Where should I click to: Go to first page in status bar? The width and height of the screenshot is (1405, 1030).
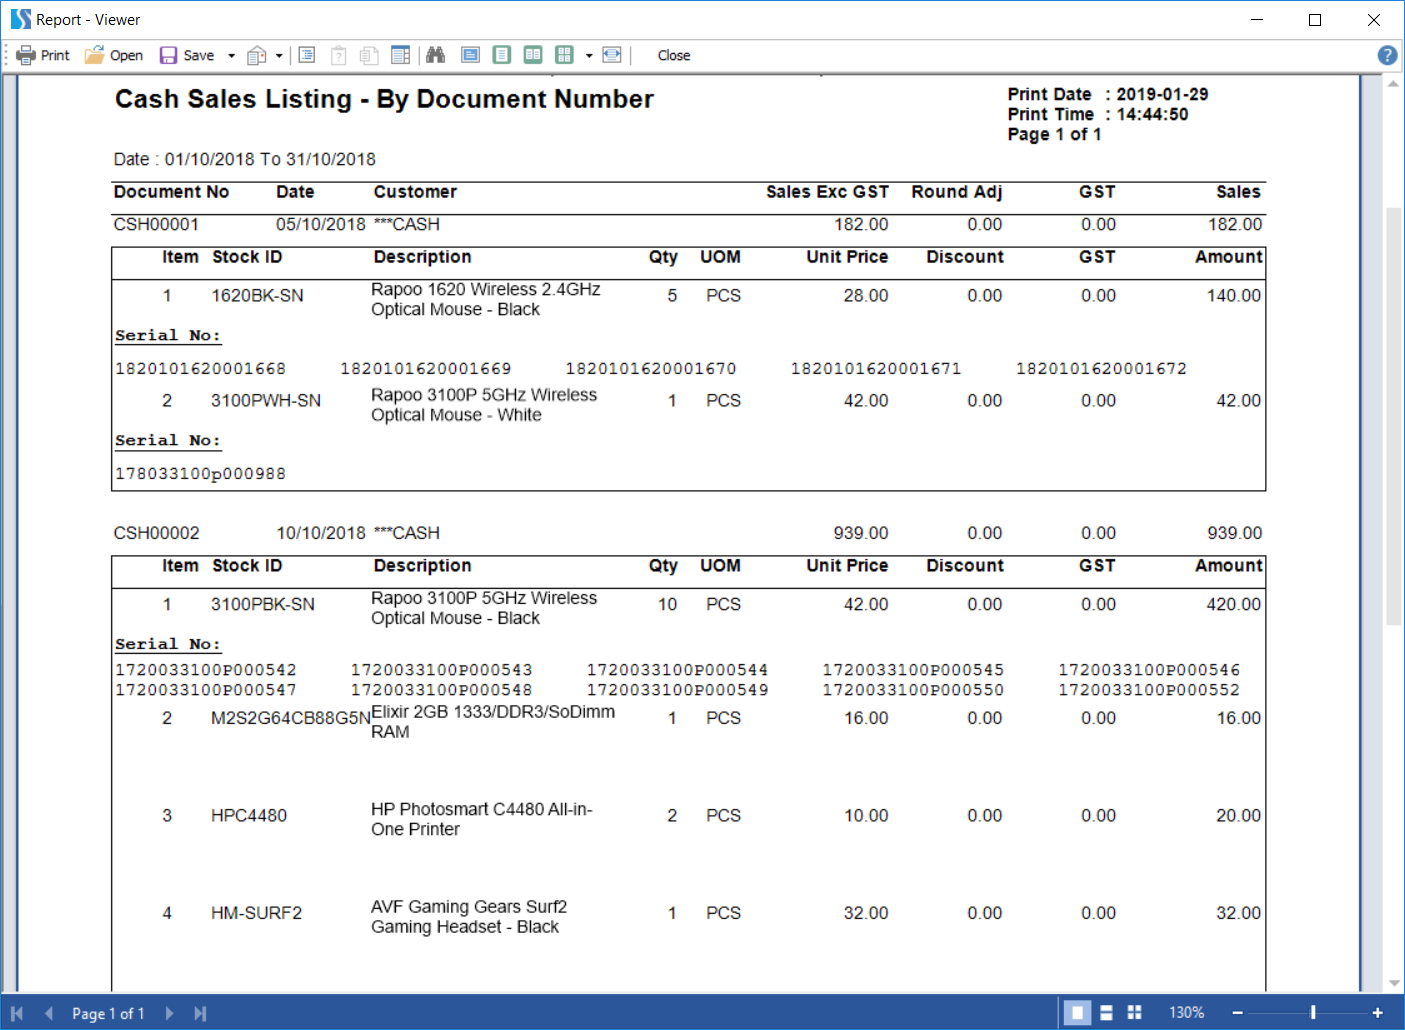(17, 1013)
